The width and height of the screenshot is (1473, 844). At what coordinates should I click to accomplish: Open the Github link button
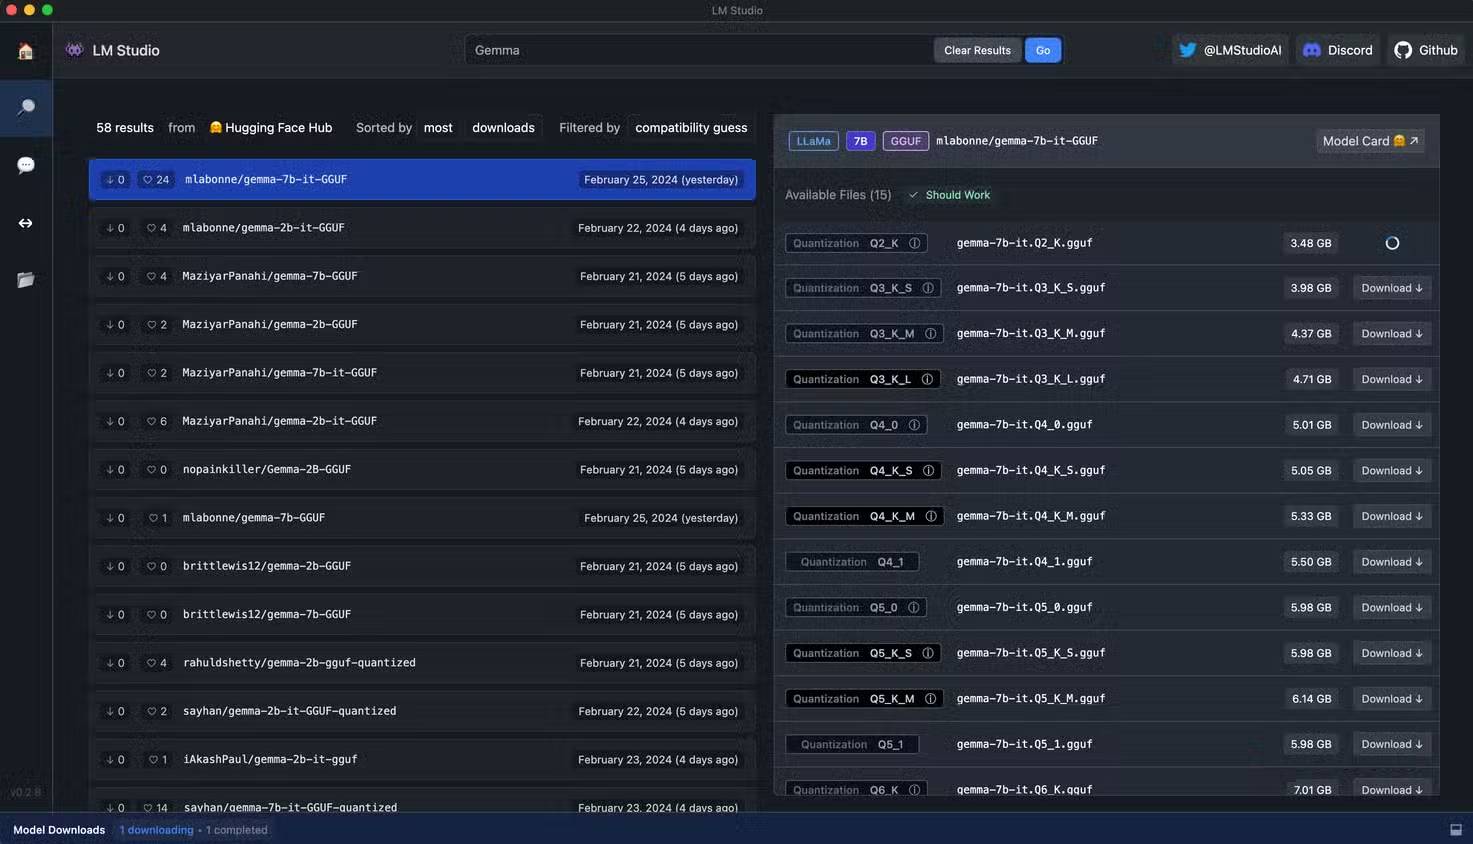[1426, 50]
